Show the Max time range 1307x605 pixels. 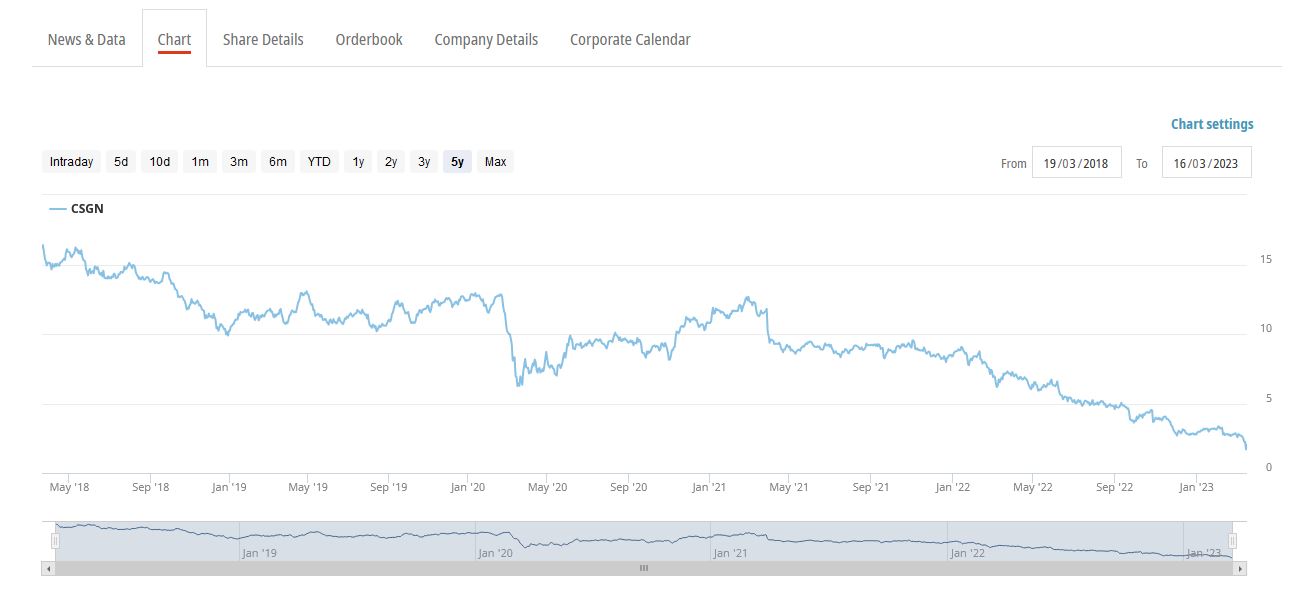(495, 162)
